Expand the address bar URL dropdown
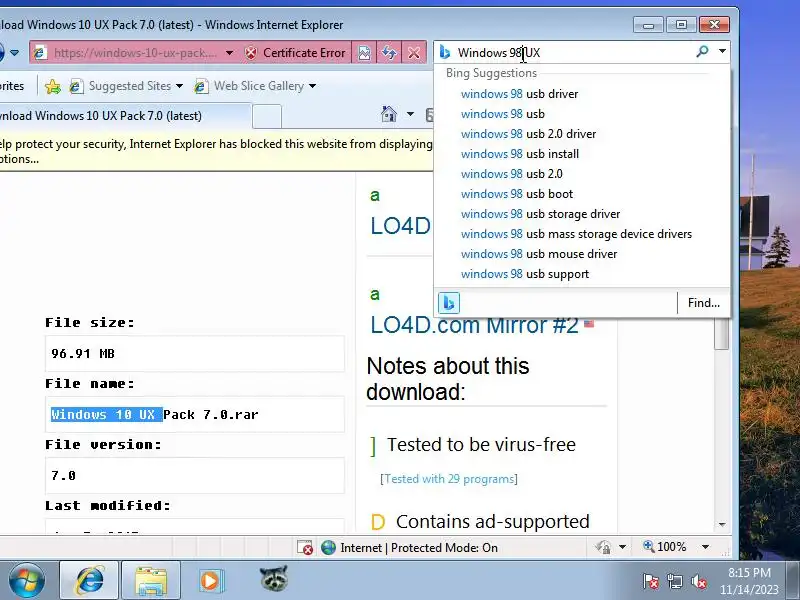 tap(230, 53)
